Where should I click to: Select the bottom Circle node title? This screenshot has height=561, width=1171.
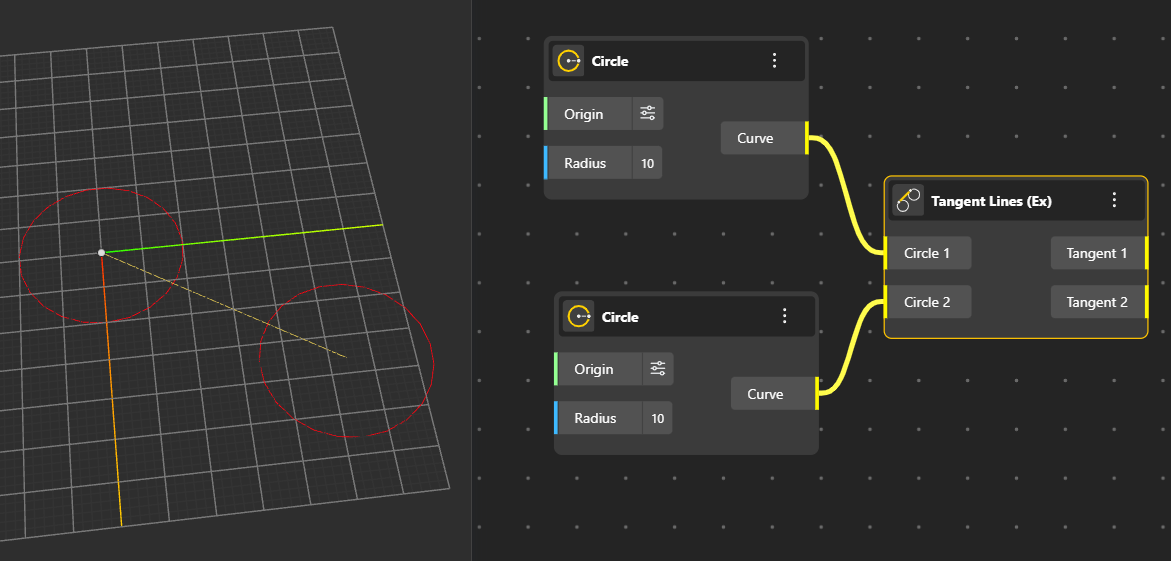pos(620,317)
